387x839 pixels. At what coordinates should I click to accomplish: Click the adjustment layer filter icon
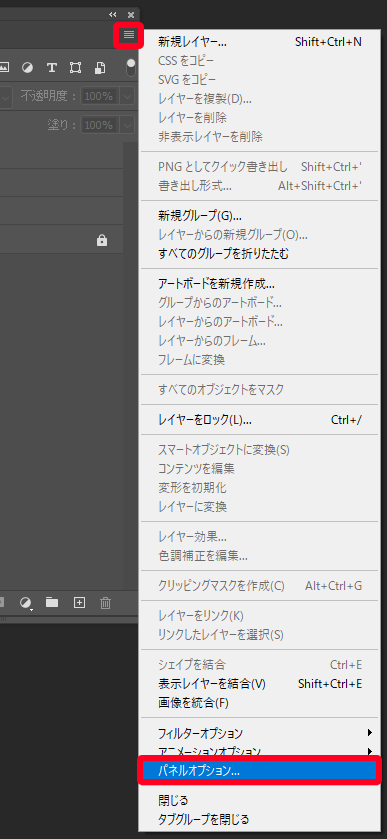(x=27, y=67)
